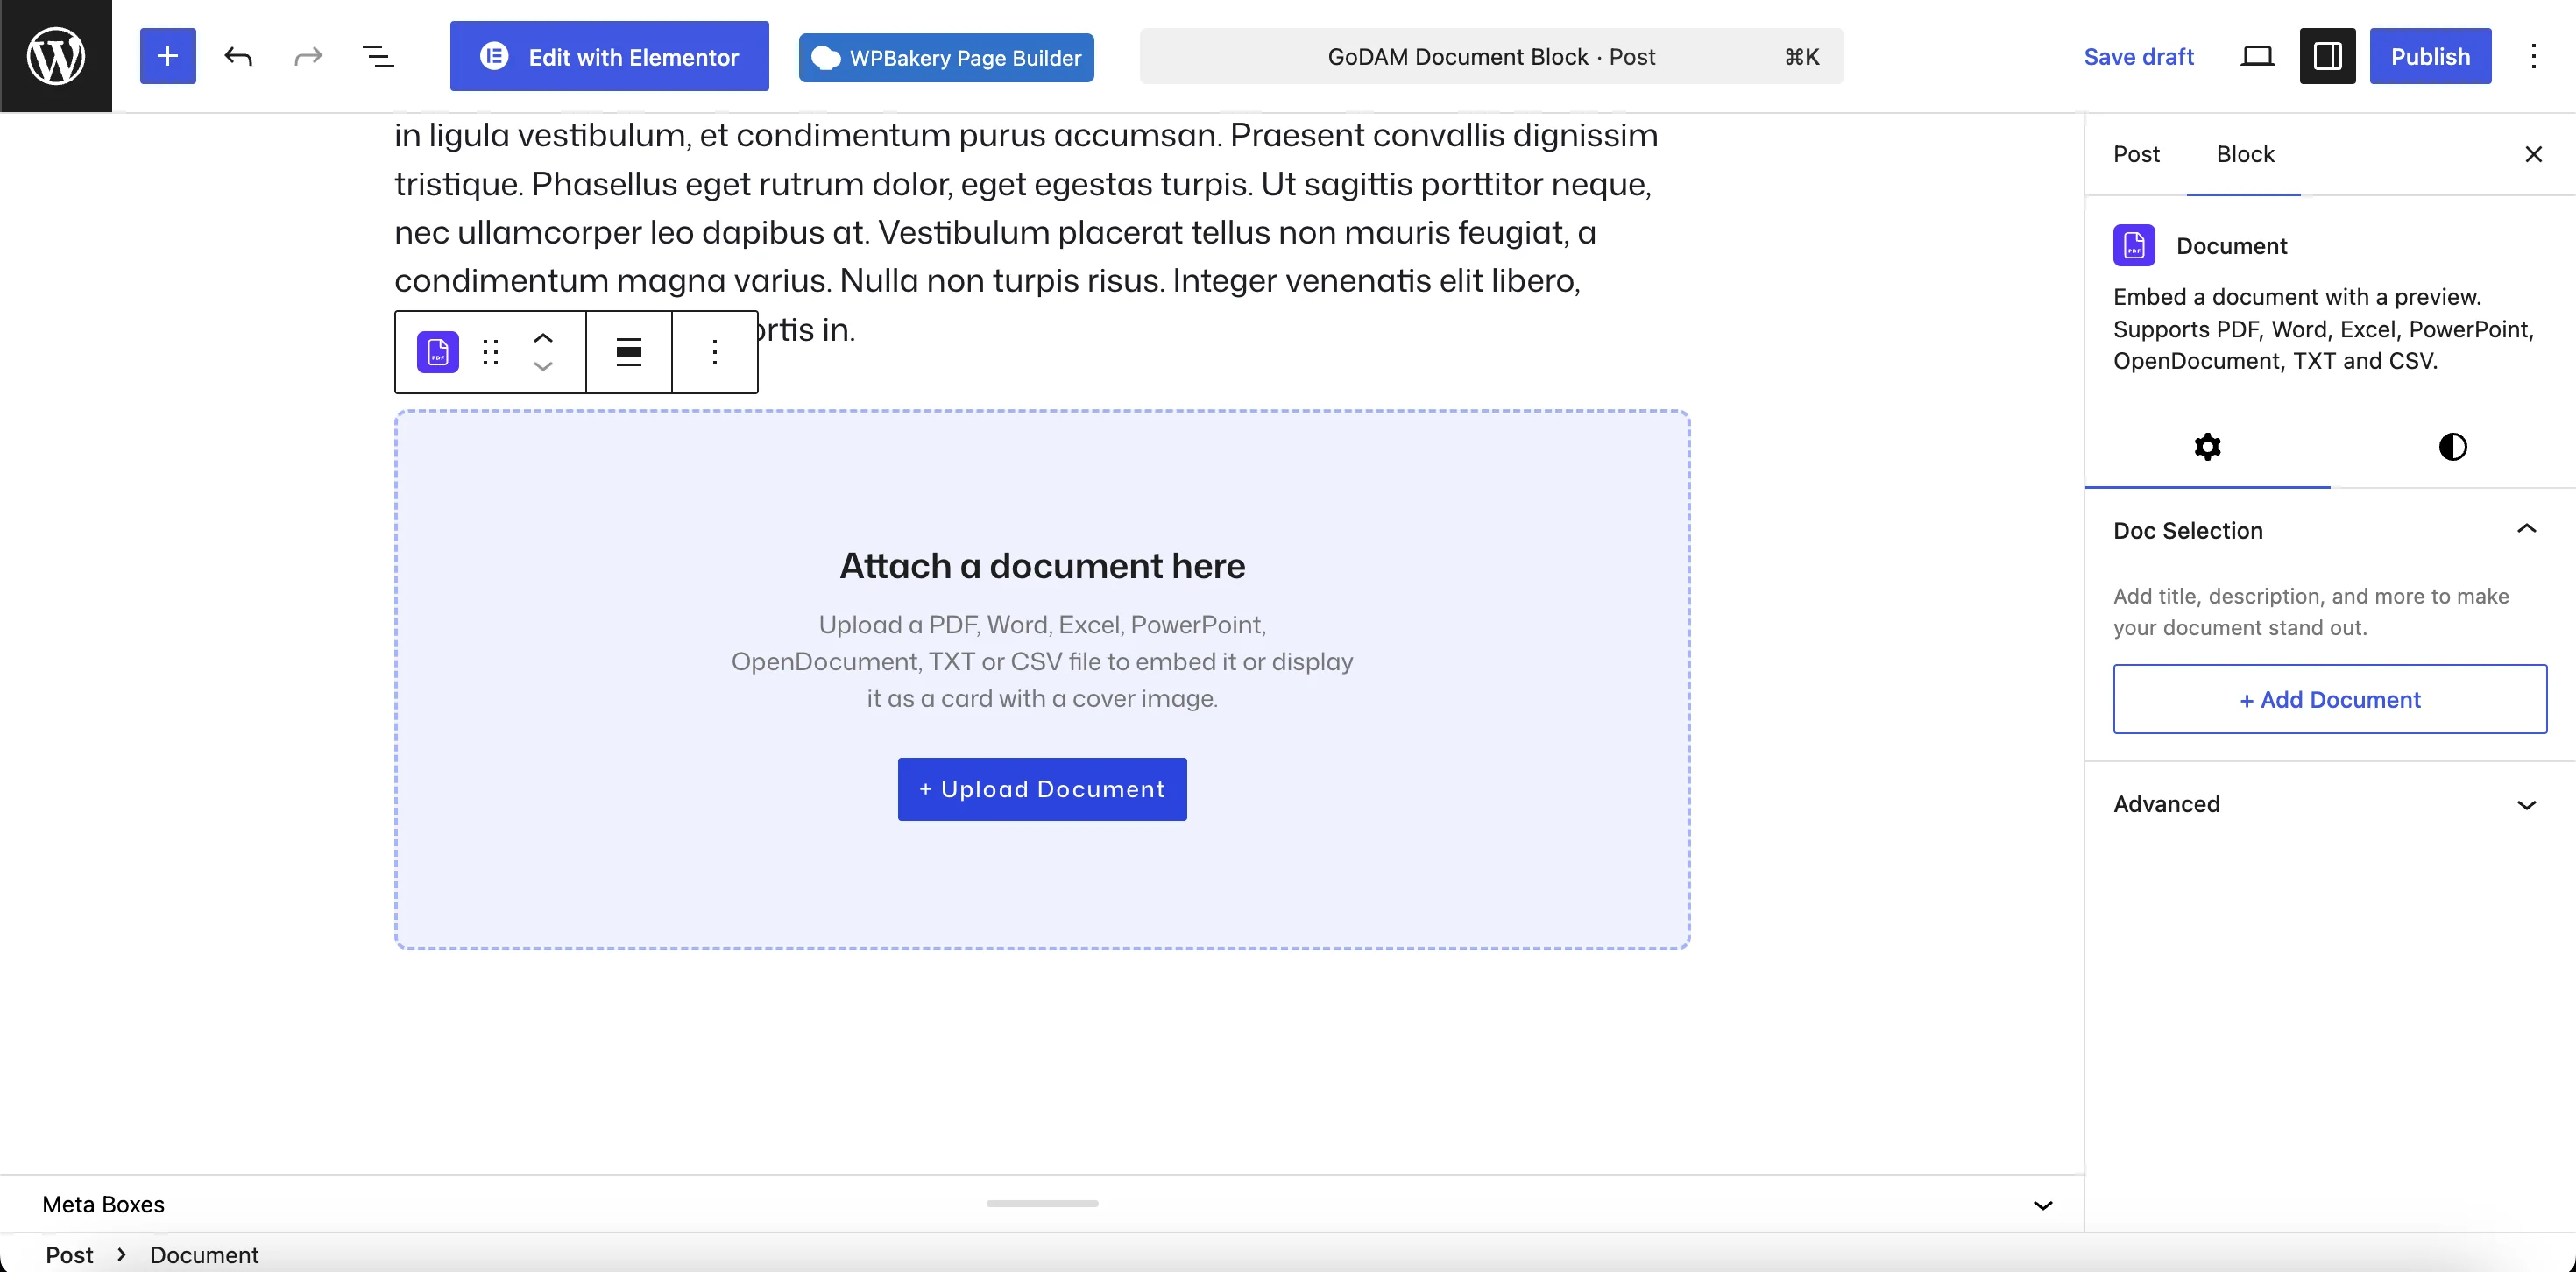Open command palette from GoDAM Document Block title
2576x1272 pixels.
(1491, 56)
